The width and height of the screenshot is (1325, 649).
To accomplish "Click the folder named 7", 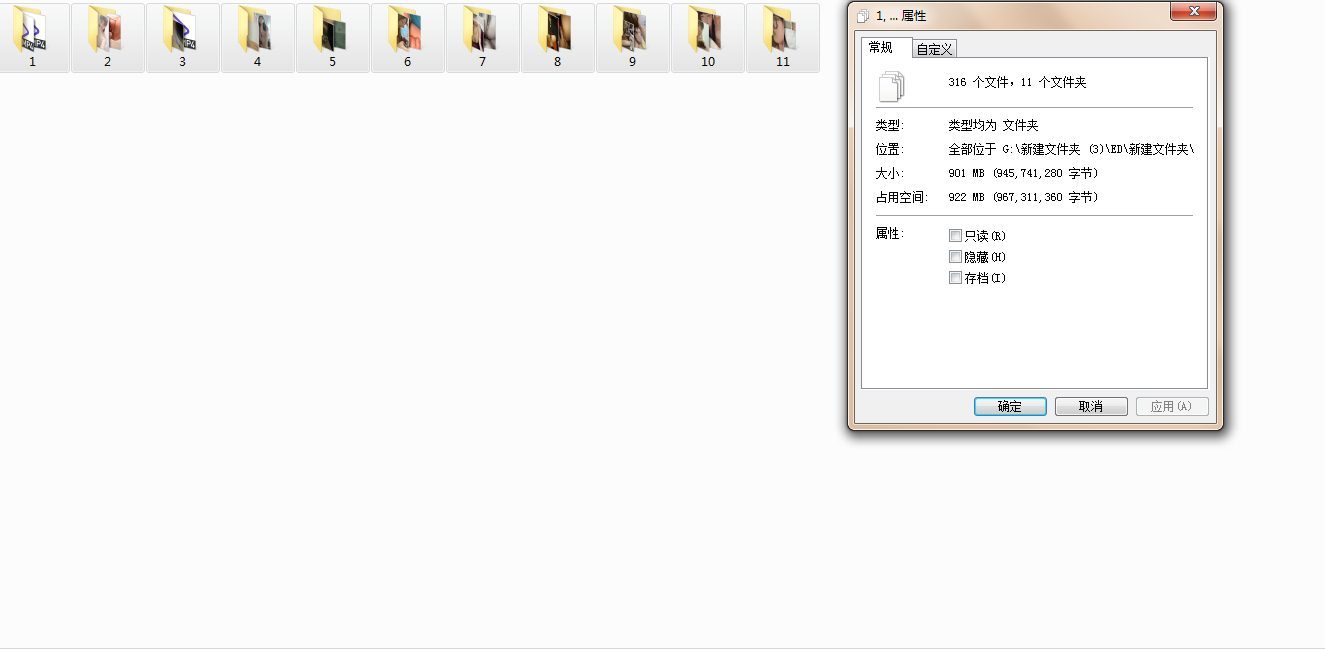I will click(482, 32).
